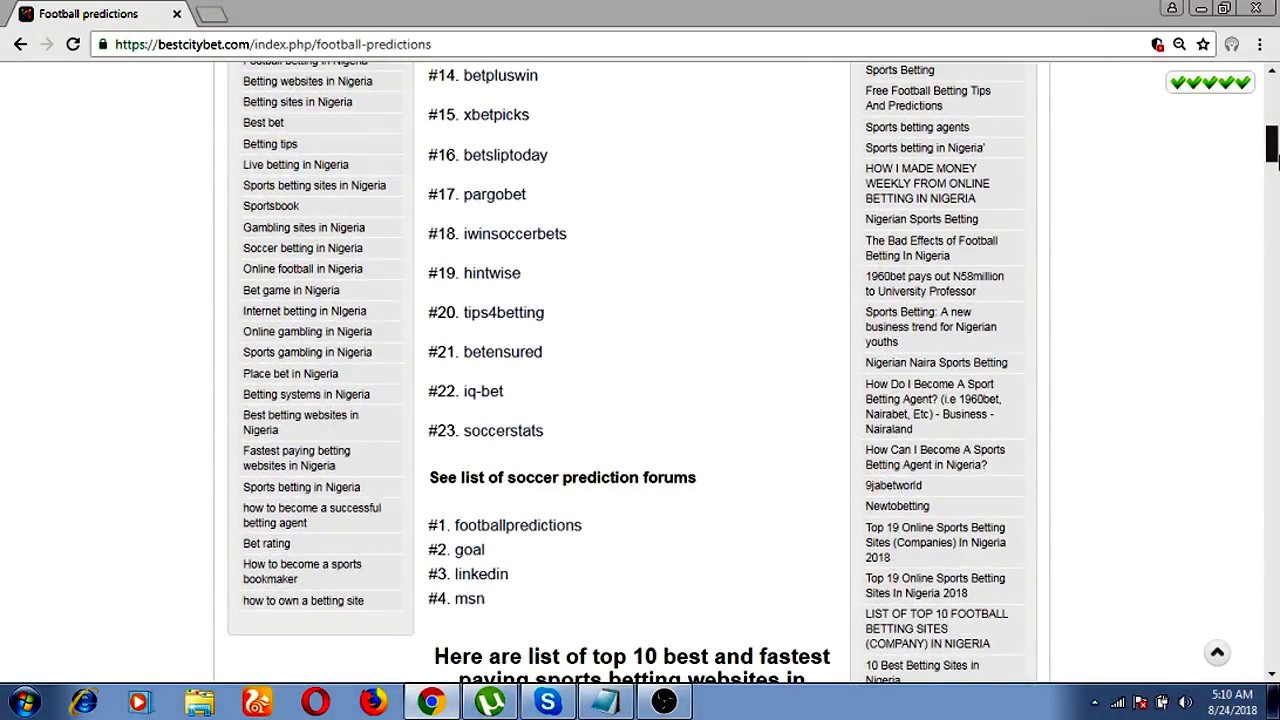Launch Opera from the taskbar
Image resolution: width=1280 pixels, height=720 pixels.
click(315, 702)
